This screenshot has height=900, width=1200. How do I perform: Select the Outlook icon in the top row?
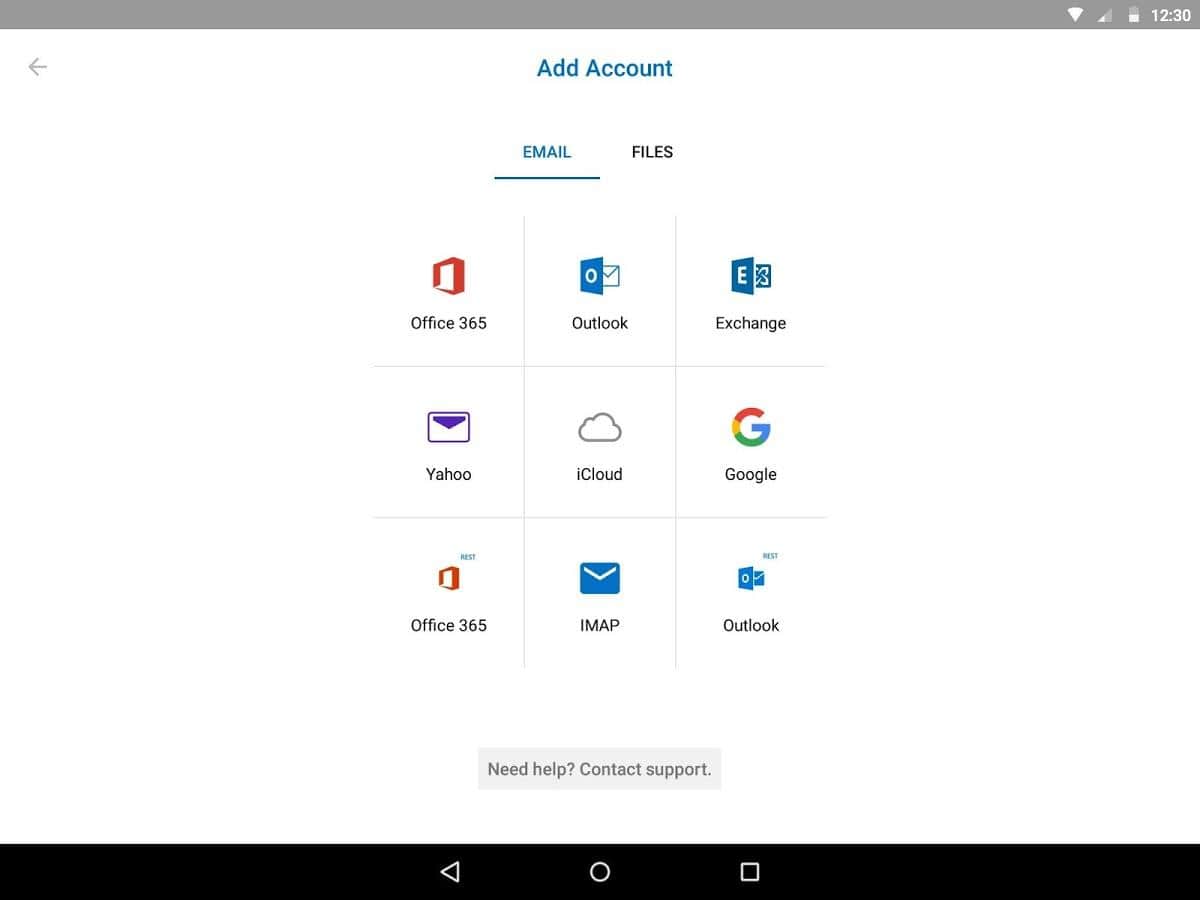pos(600,276)
